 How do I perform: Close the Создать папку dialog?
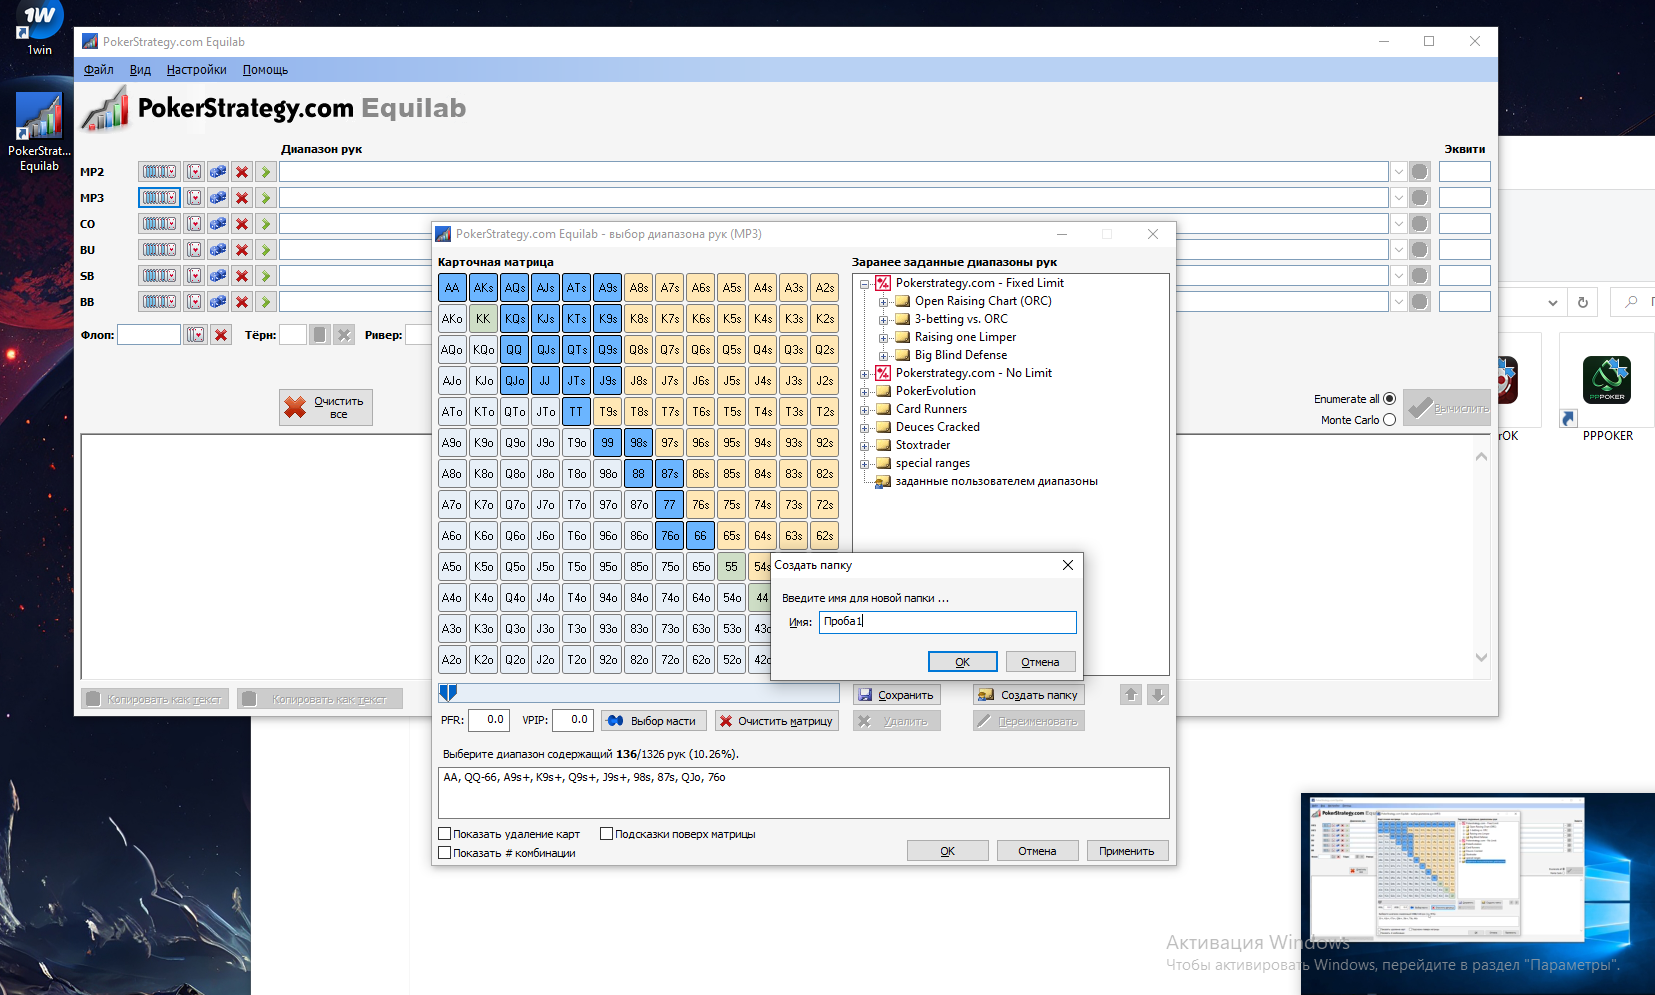[x=1068, y=565]
